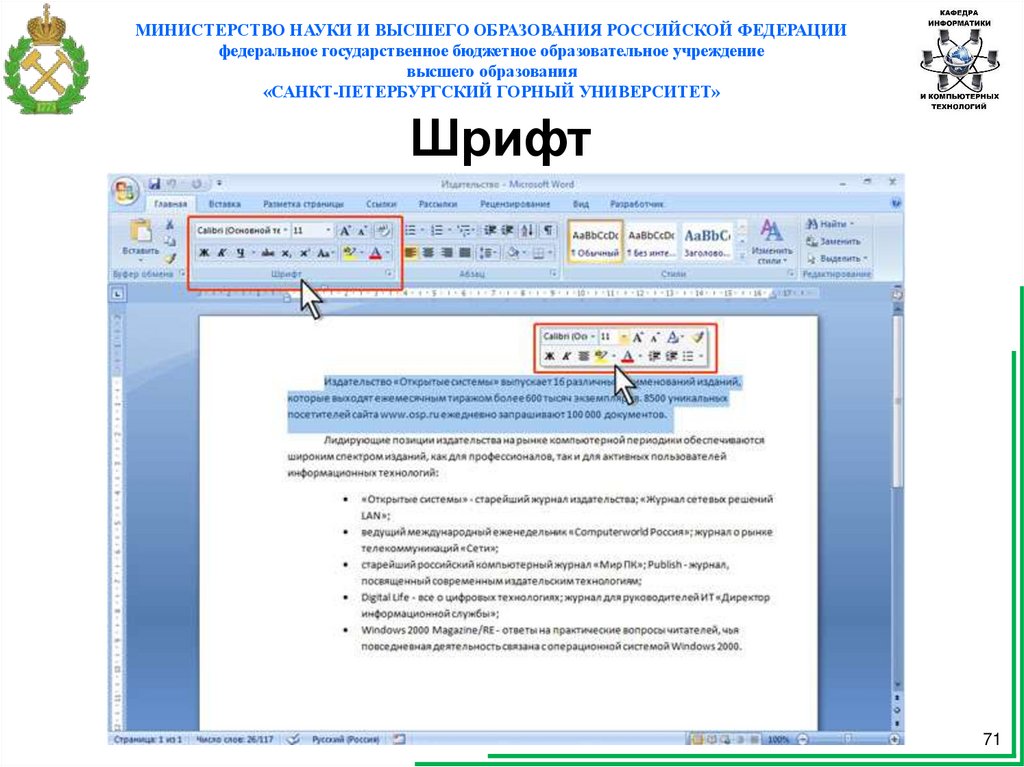Show paragraph marks with ¶ icon
This screenshot has width=1024, height=767.
point(549,230)
